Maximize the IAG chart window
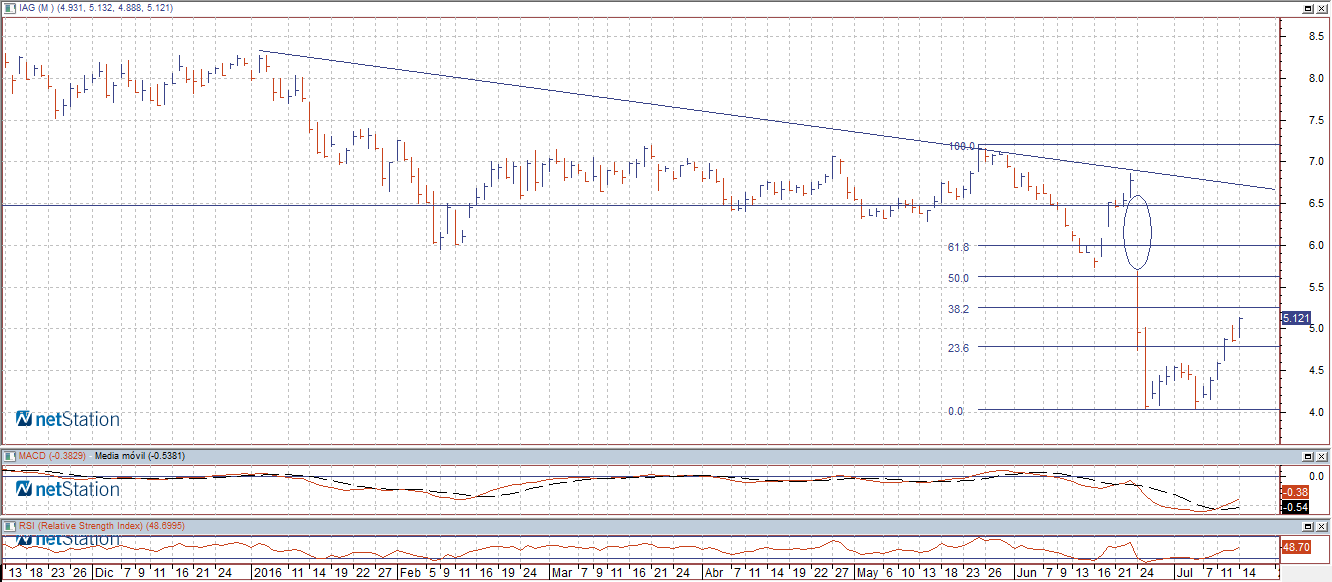This screenshot has height=582, width=1332. coord(1308,9)
